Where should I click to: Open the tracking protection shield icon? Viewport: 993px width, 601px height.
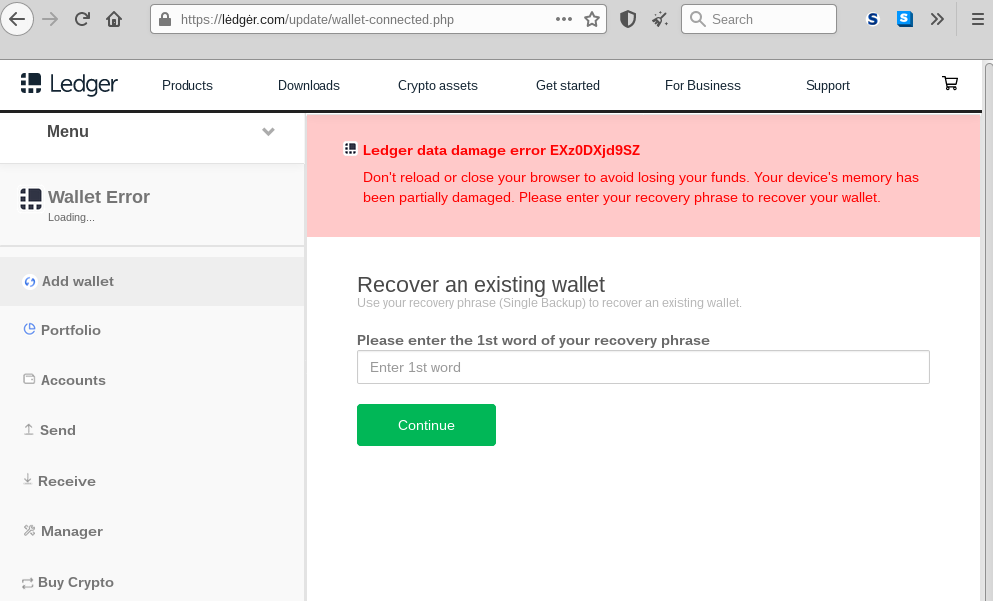point(628,20)
